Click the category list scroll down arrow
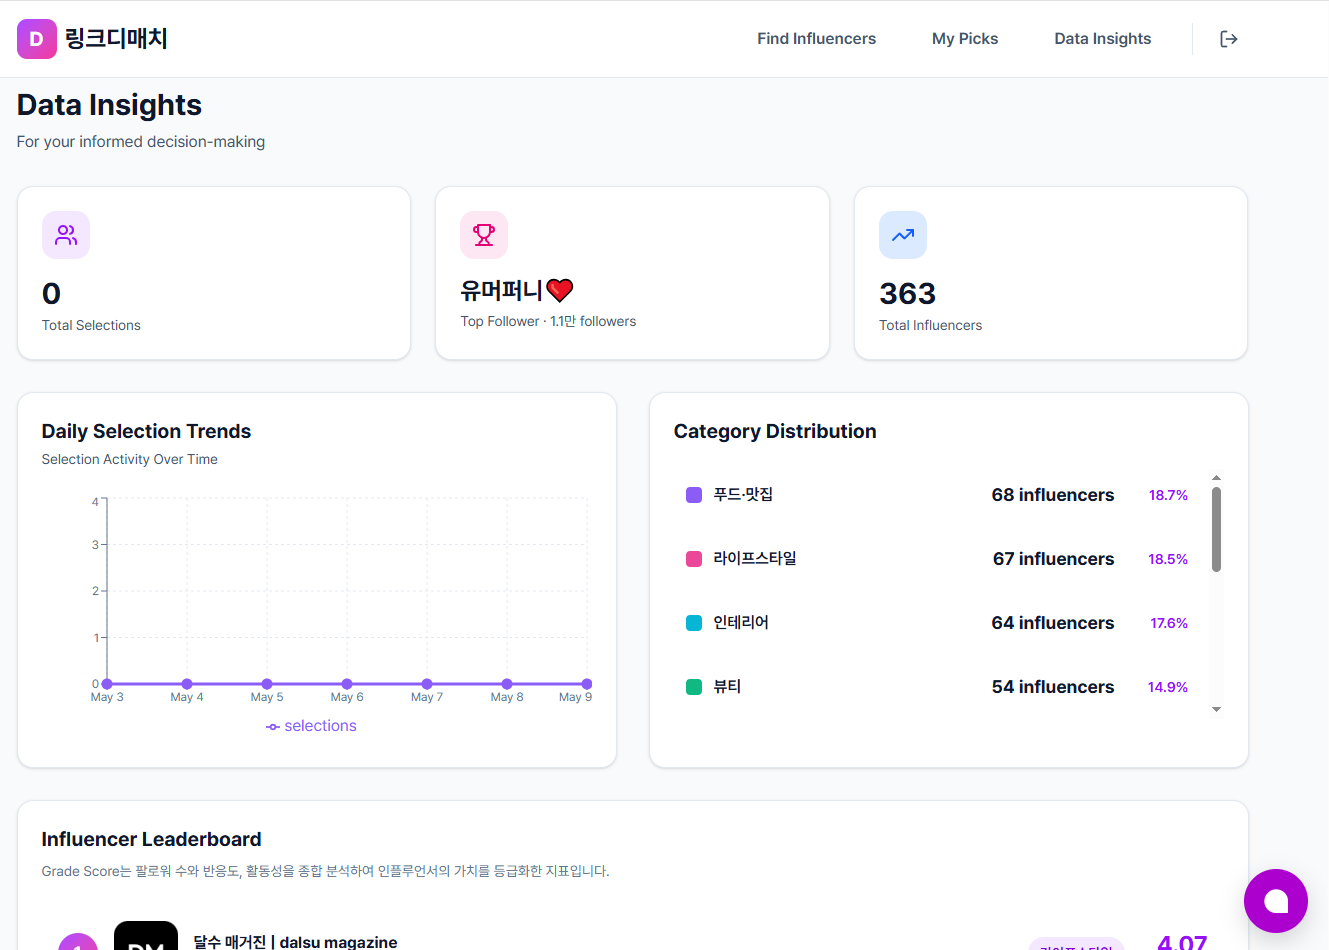Viewport: 1329px width, 950px height. click(1216, 709)
